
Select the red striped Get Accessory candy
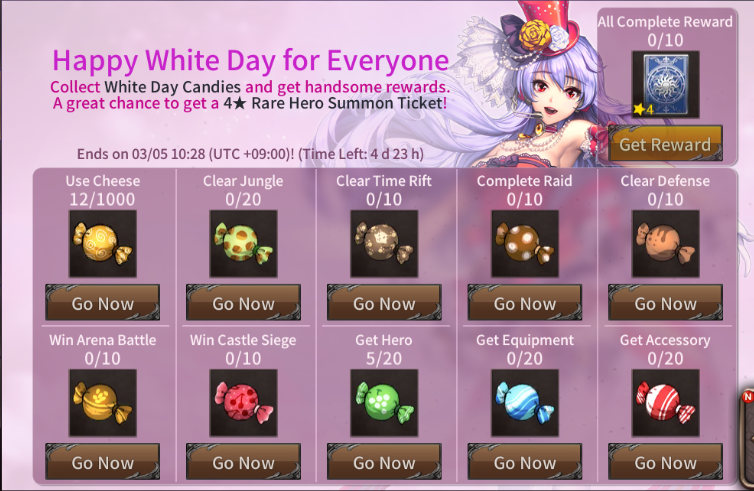pyautogui.click(x=666, y=403)
